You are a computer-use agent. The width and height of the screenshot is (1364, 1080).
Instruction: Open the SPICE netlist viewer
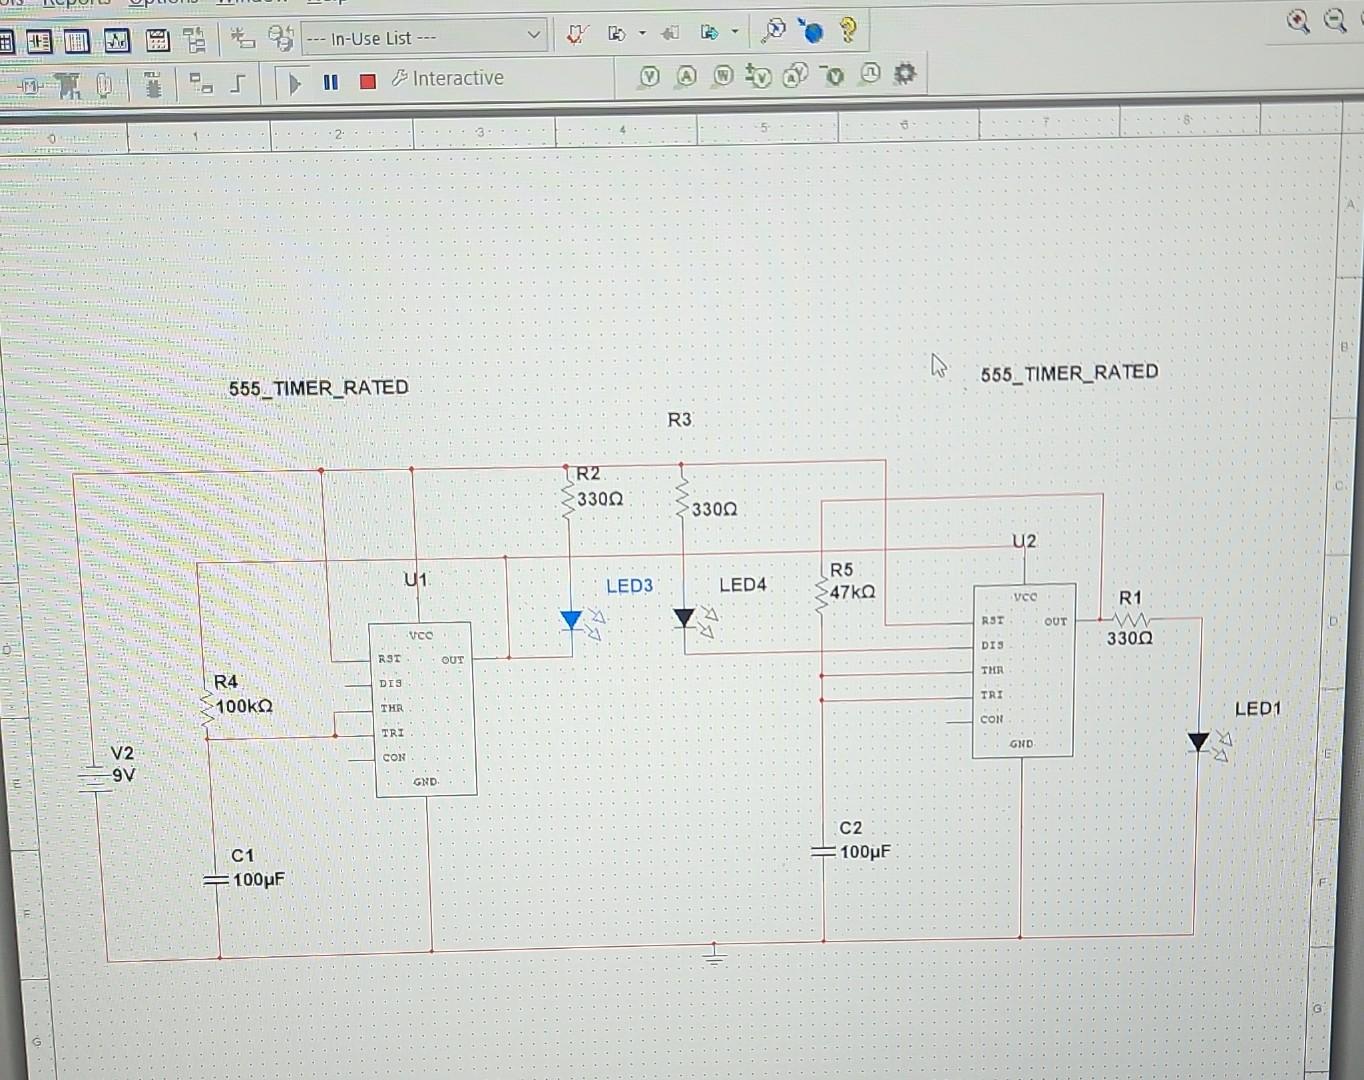(39, 42)
